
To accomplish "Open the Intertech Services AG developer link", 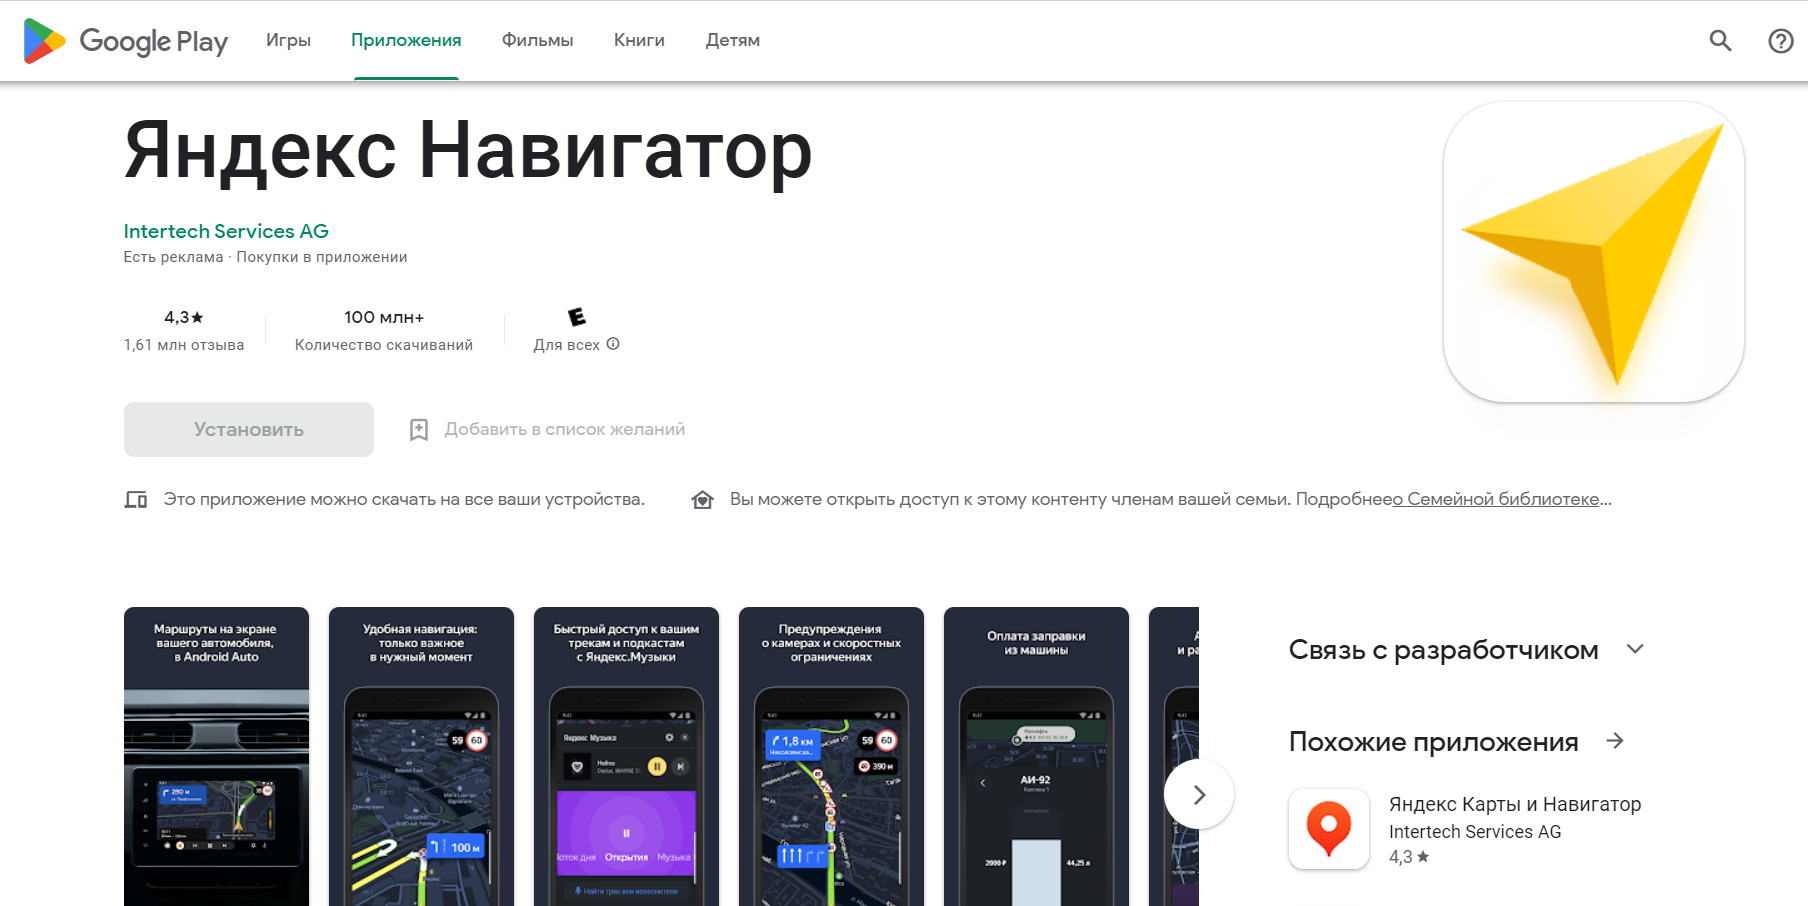I will 226,231.
